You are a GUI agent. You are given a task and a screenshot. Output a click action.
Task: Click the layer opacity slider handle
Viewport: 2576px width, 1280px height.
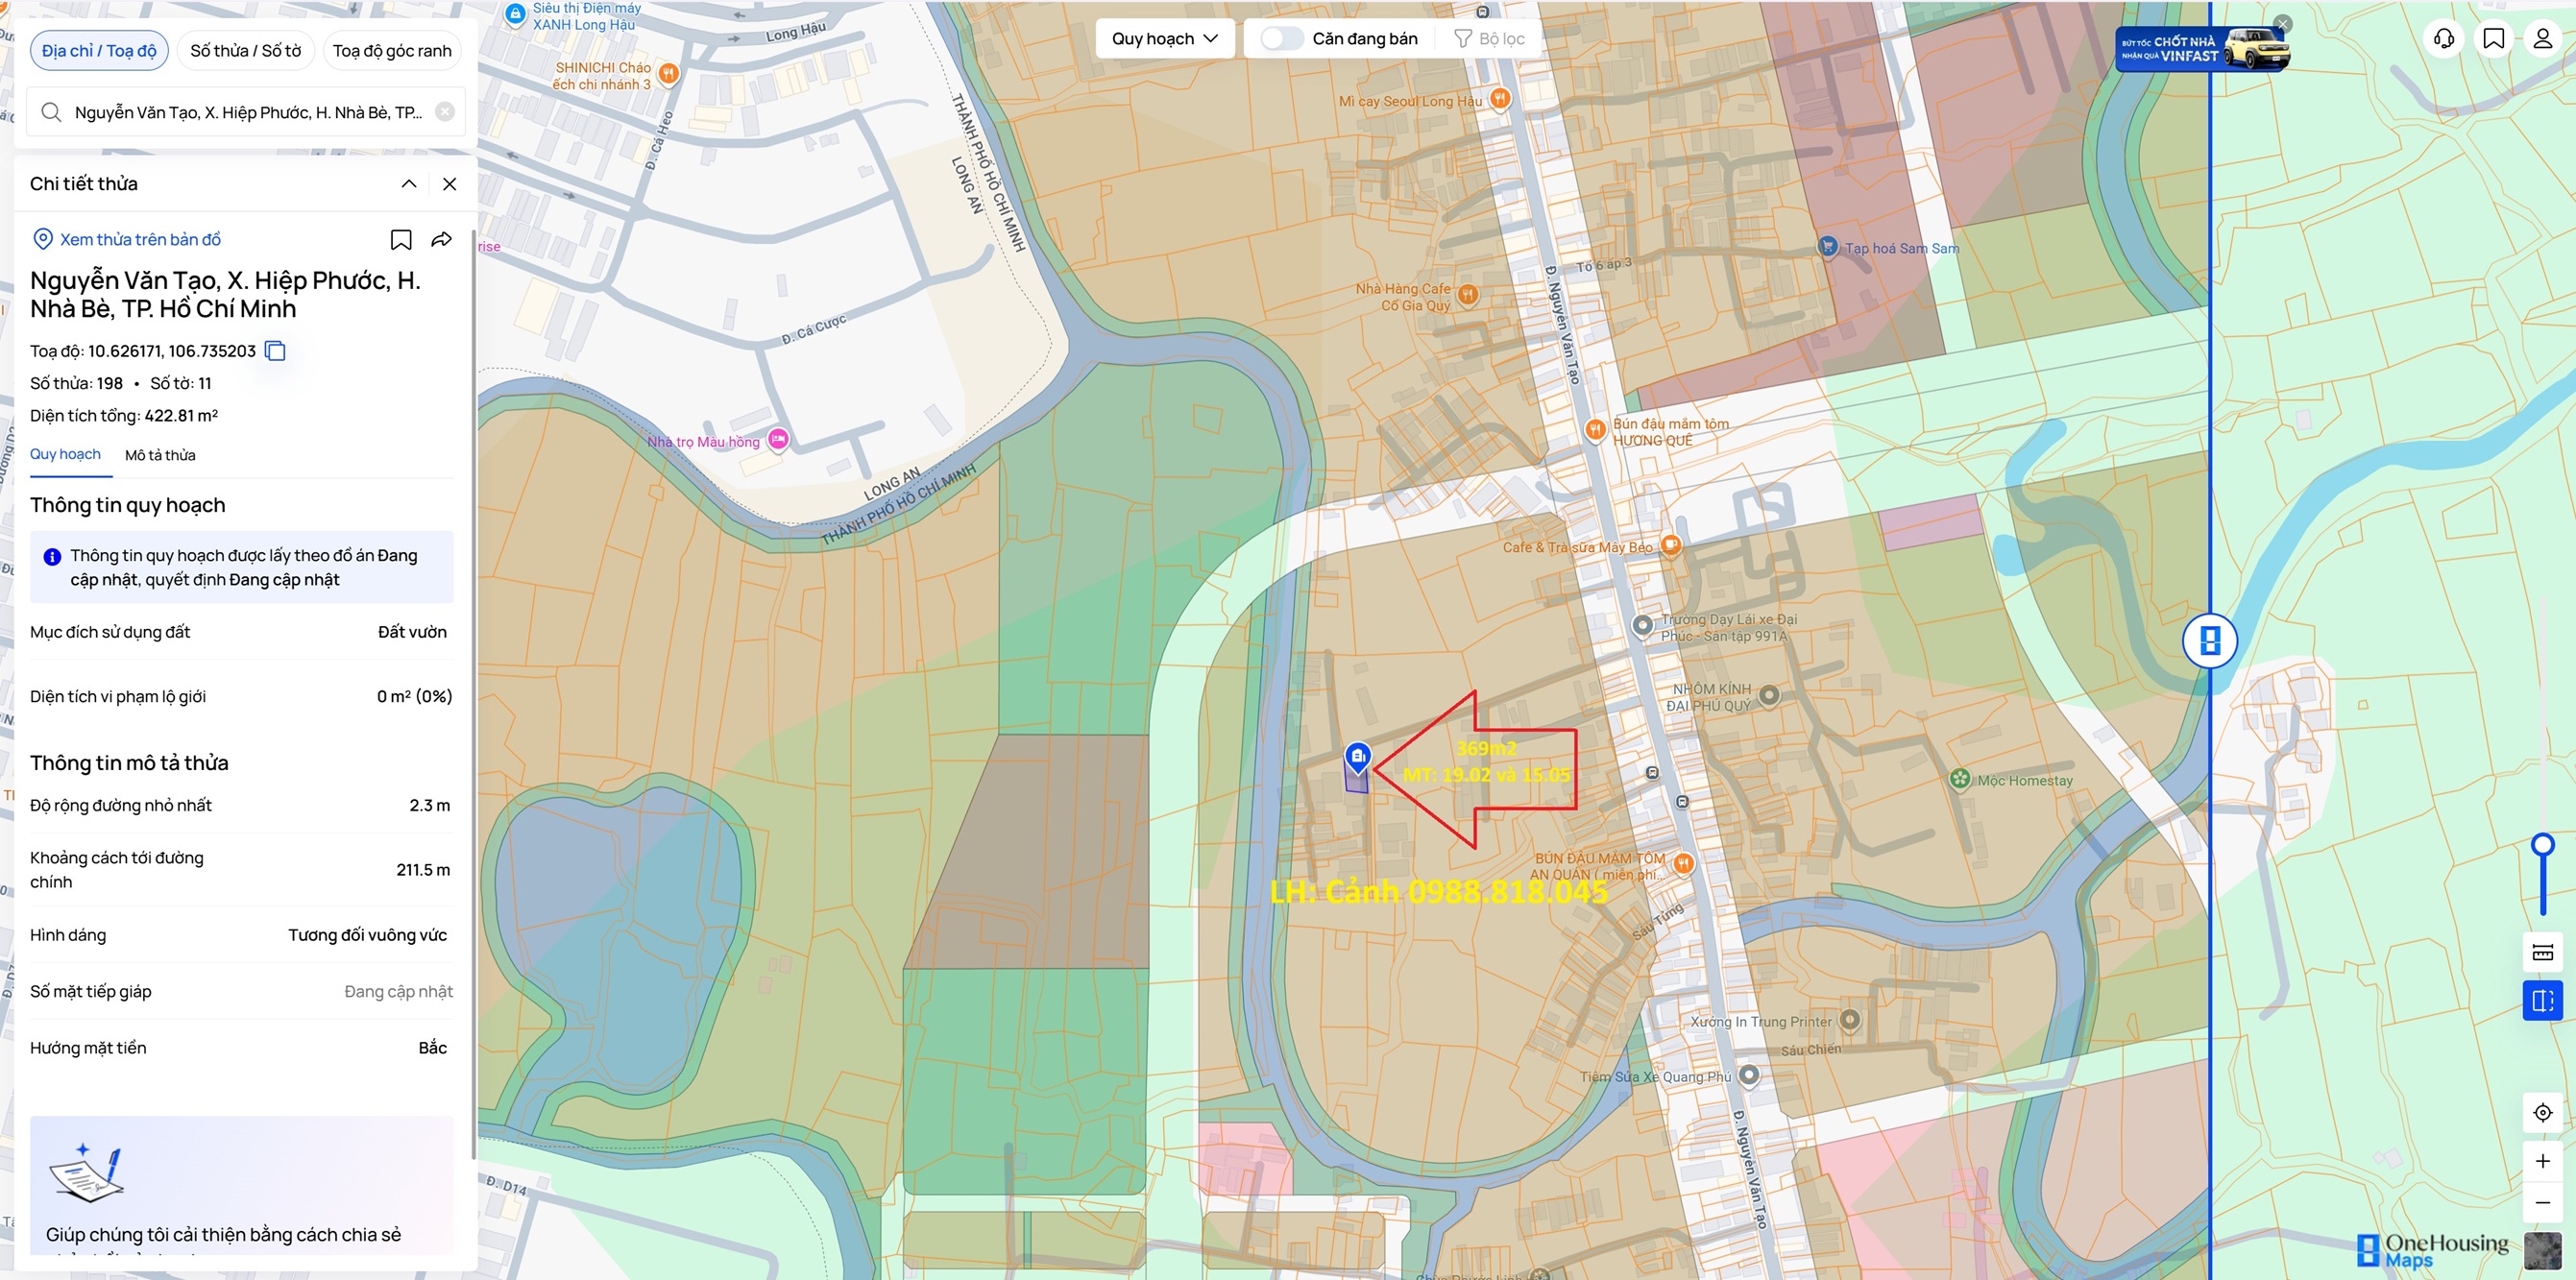[2542, 845]
